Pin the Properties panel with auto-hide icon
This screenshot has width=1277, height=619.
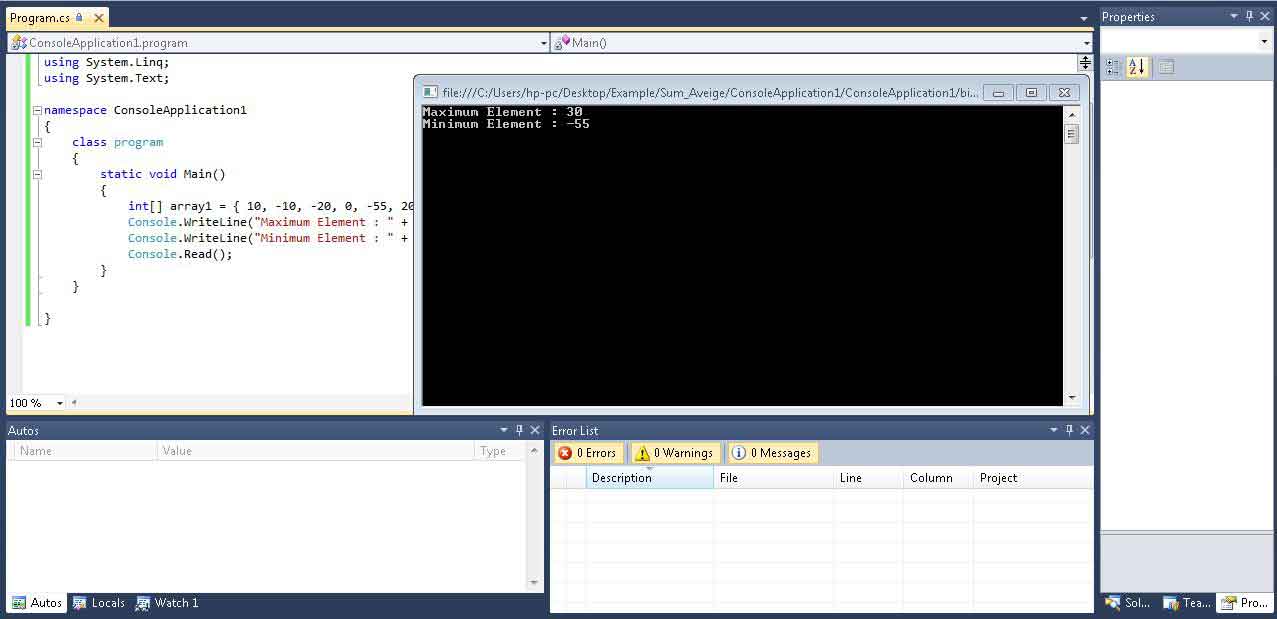tap(1249, 16)
